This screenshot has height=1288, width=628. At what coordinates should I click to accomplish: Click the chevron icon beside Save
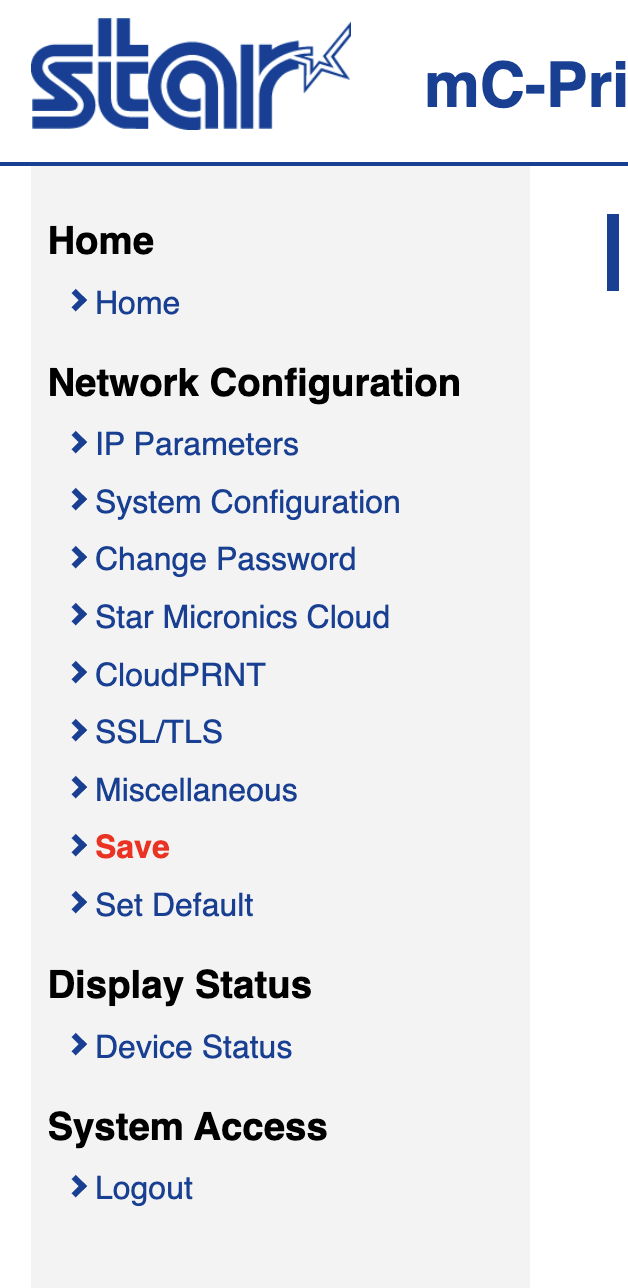coord(79,846)
